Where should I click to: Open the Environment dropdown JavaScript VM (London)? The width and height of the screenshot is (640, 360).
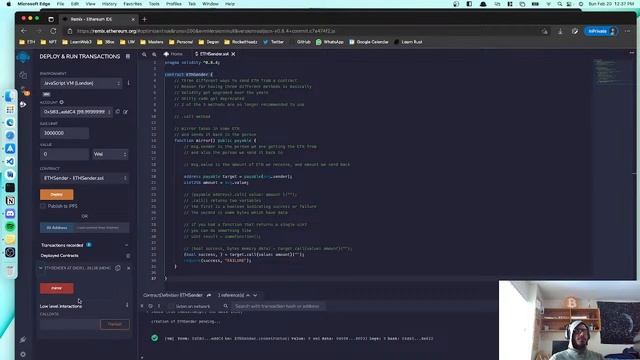81,83
